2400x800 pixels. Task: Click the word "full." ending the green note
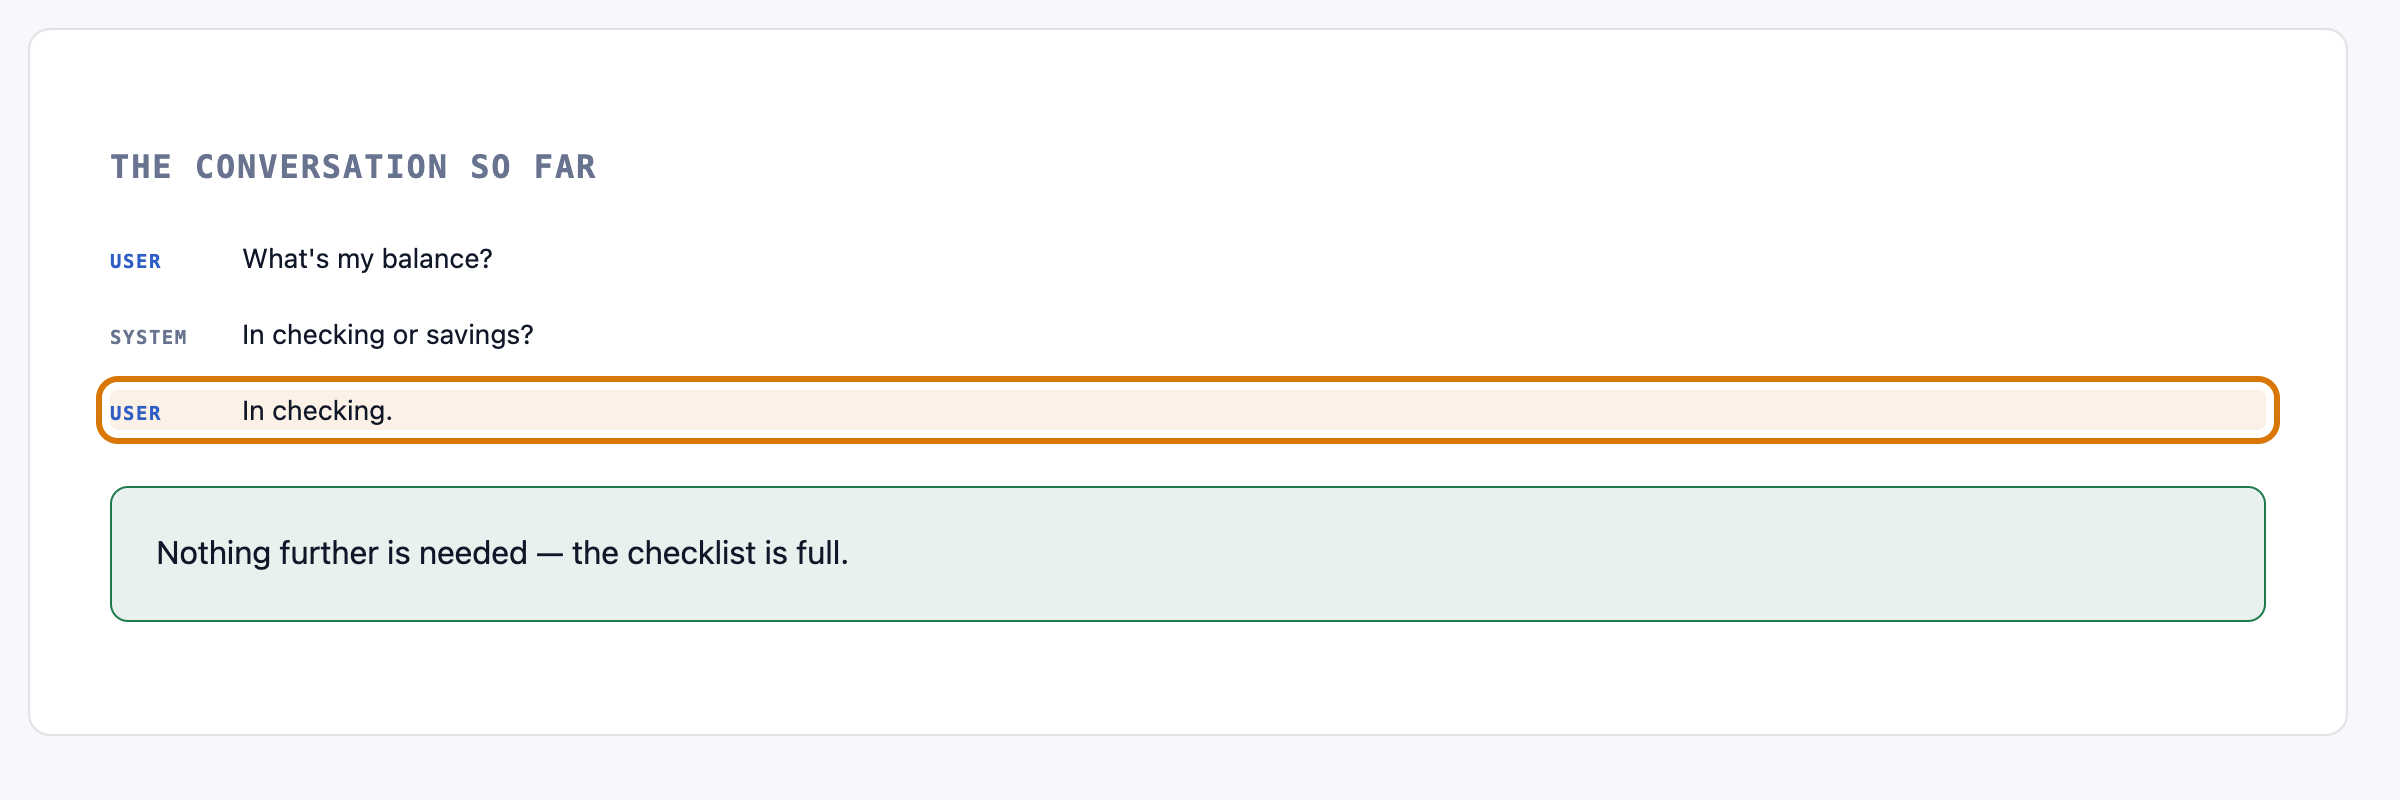click(x=822, y=553)
